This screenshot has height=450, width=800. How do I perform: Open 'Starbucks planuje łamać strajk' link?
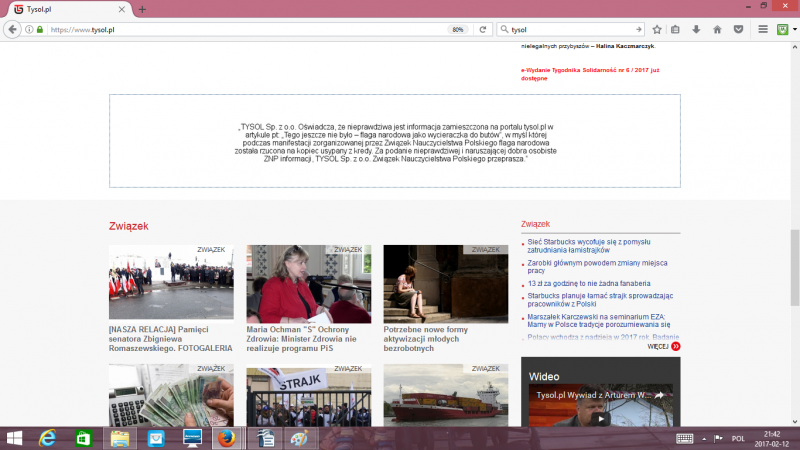click(x=600, y=299)
